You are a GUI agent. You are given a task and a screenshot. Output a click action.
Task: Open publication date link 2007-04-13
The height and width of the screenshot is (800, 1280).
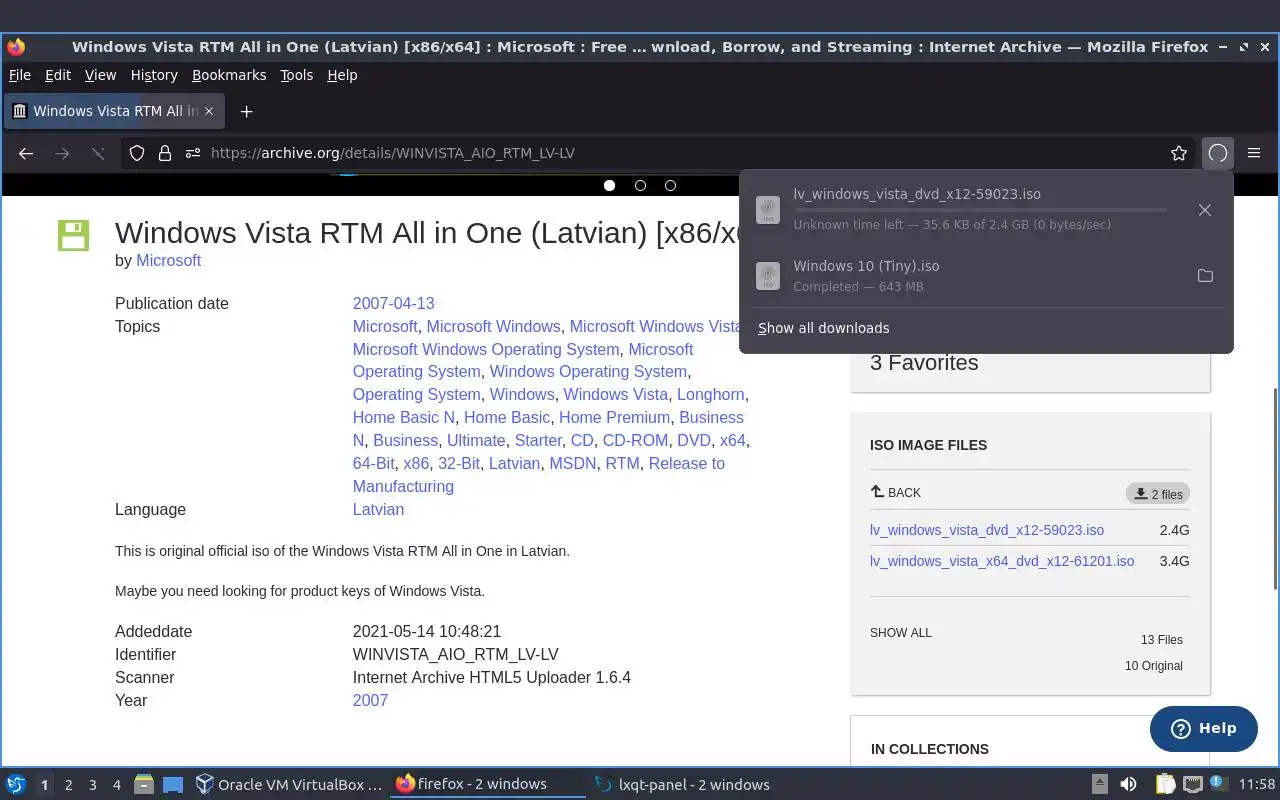click(x=393, y=303)
